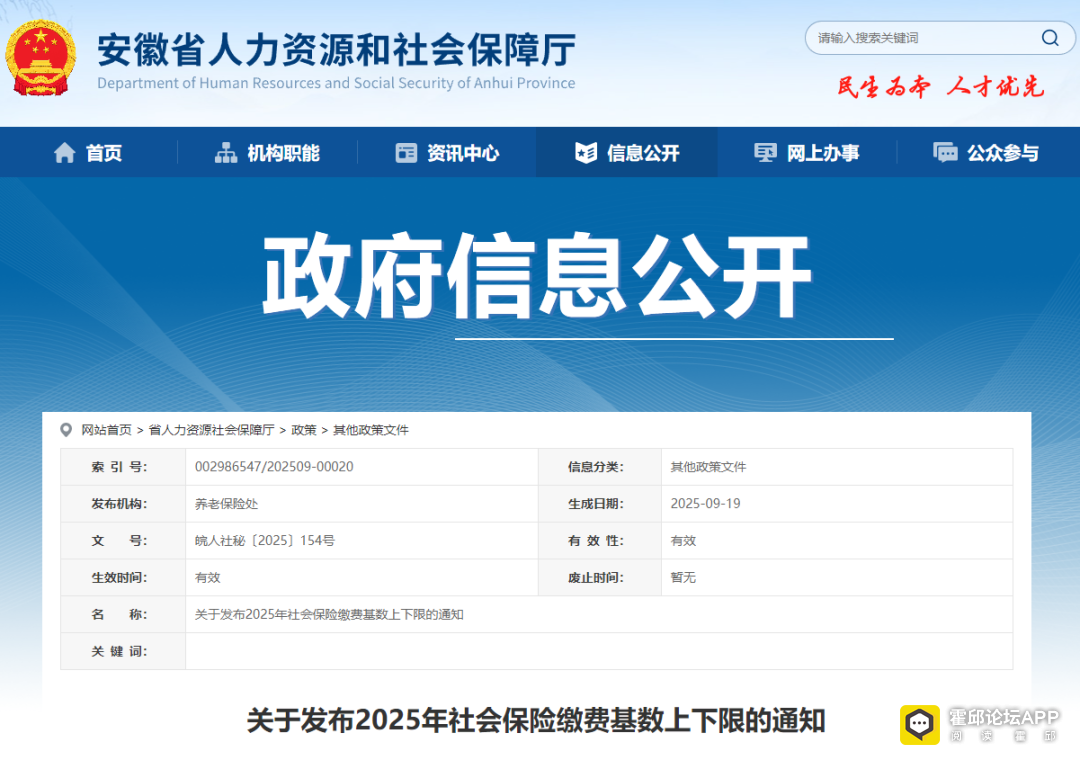This screenshot has width=1080, height=760.
Task: Go to 网上办事 section
Action: point(807,152)
